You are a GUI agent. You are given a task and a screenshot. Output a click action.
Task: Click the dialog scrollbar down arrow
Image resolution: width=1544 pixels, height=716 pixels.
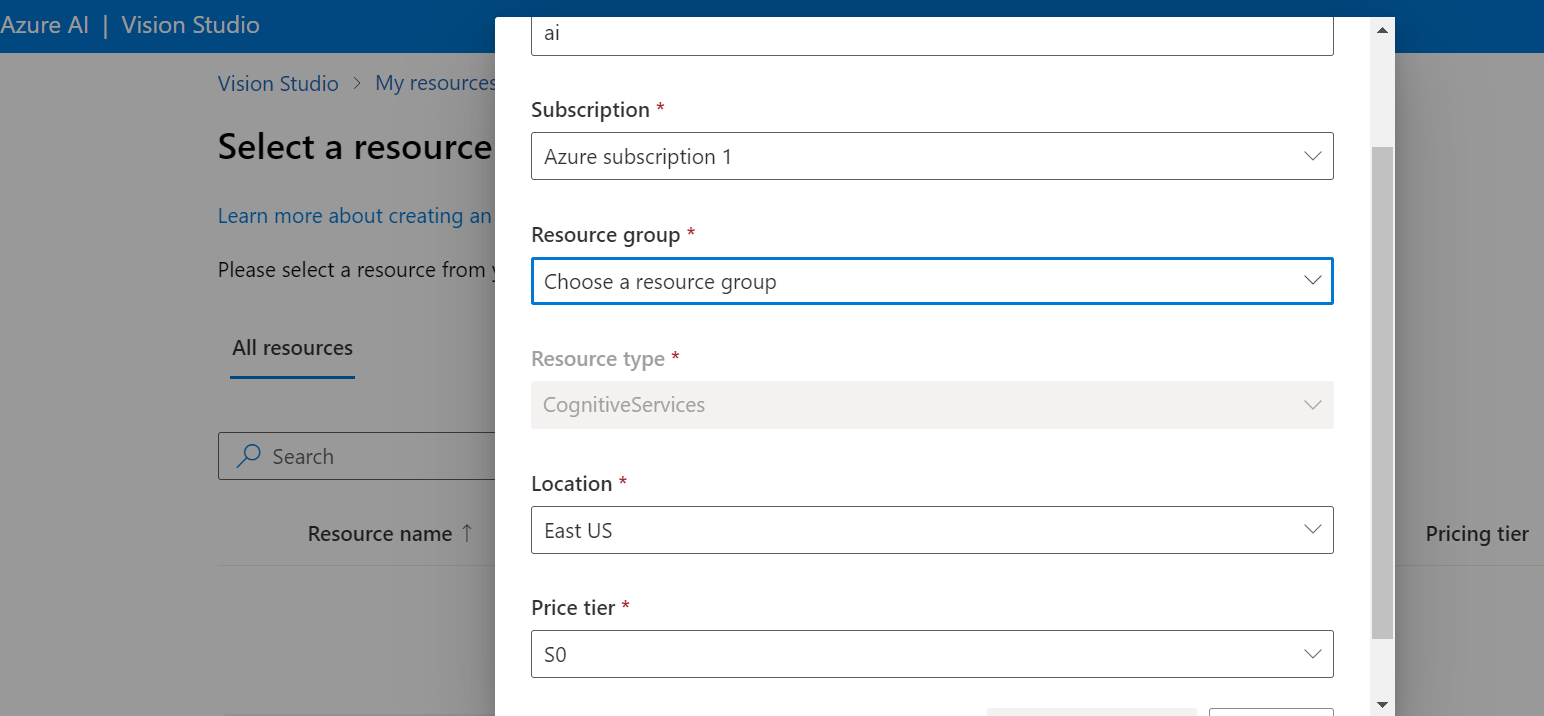tap(1383, 704)
